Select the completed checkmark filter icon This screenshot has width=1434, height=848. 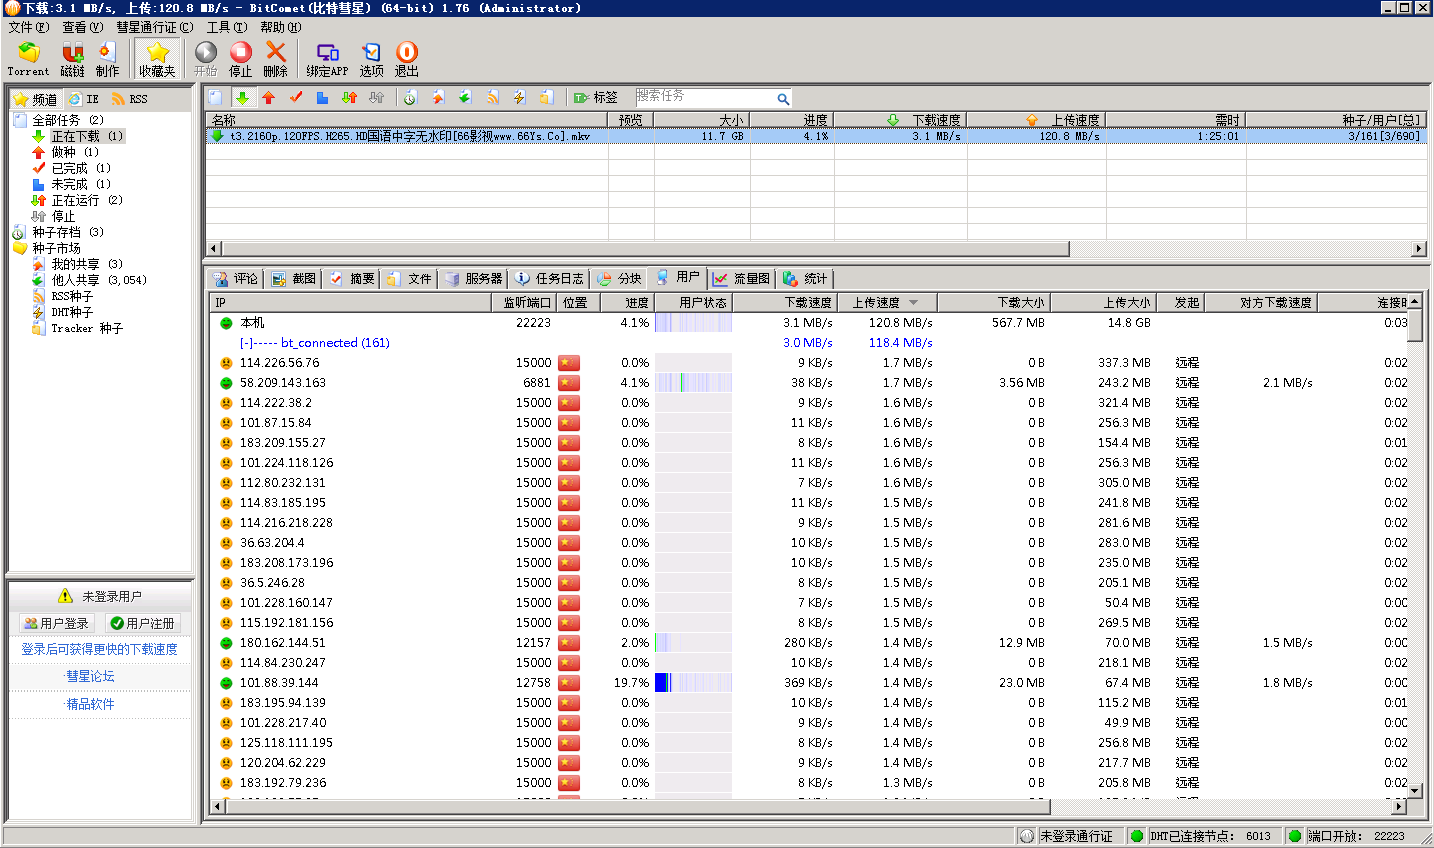click(x=296, y=97)
